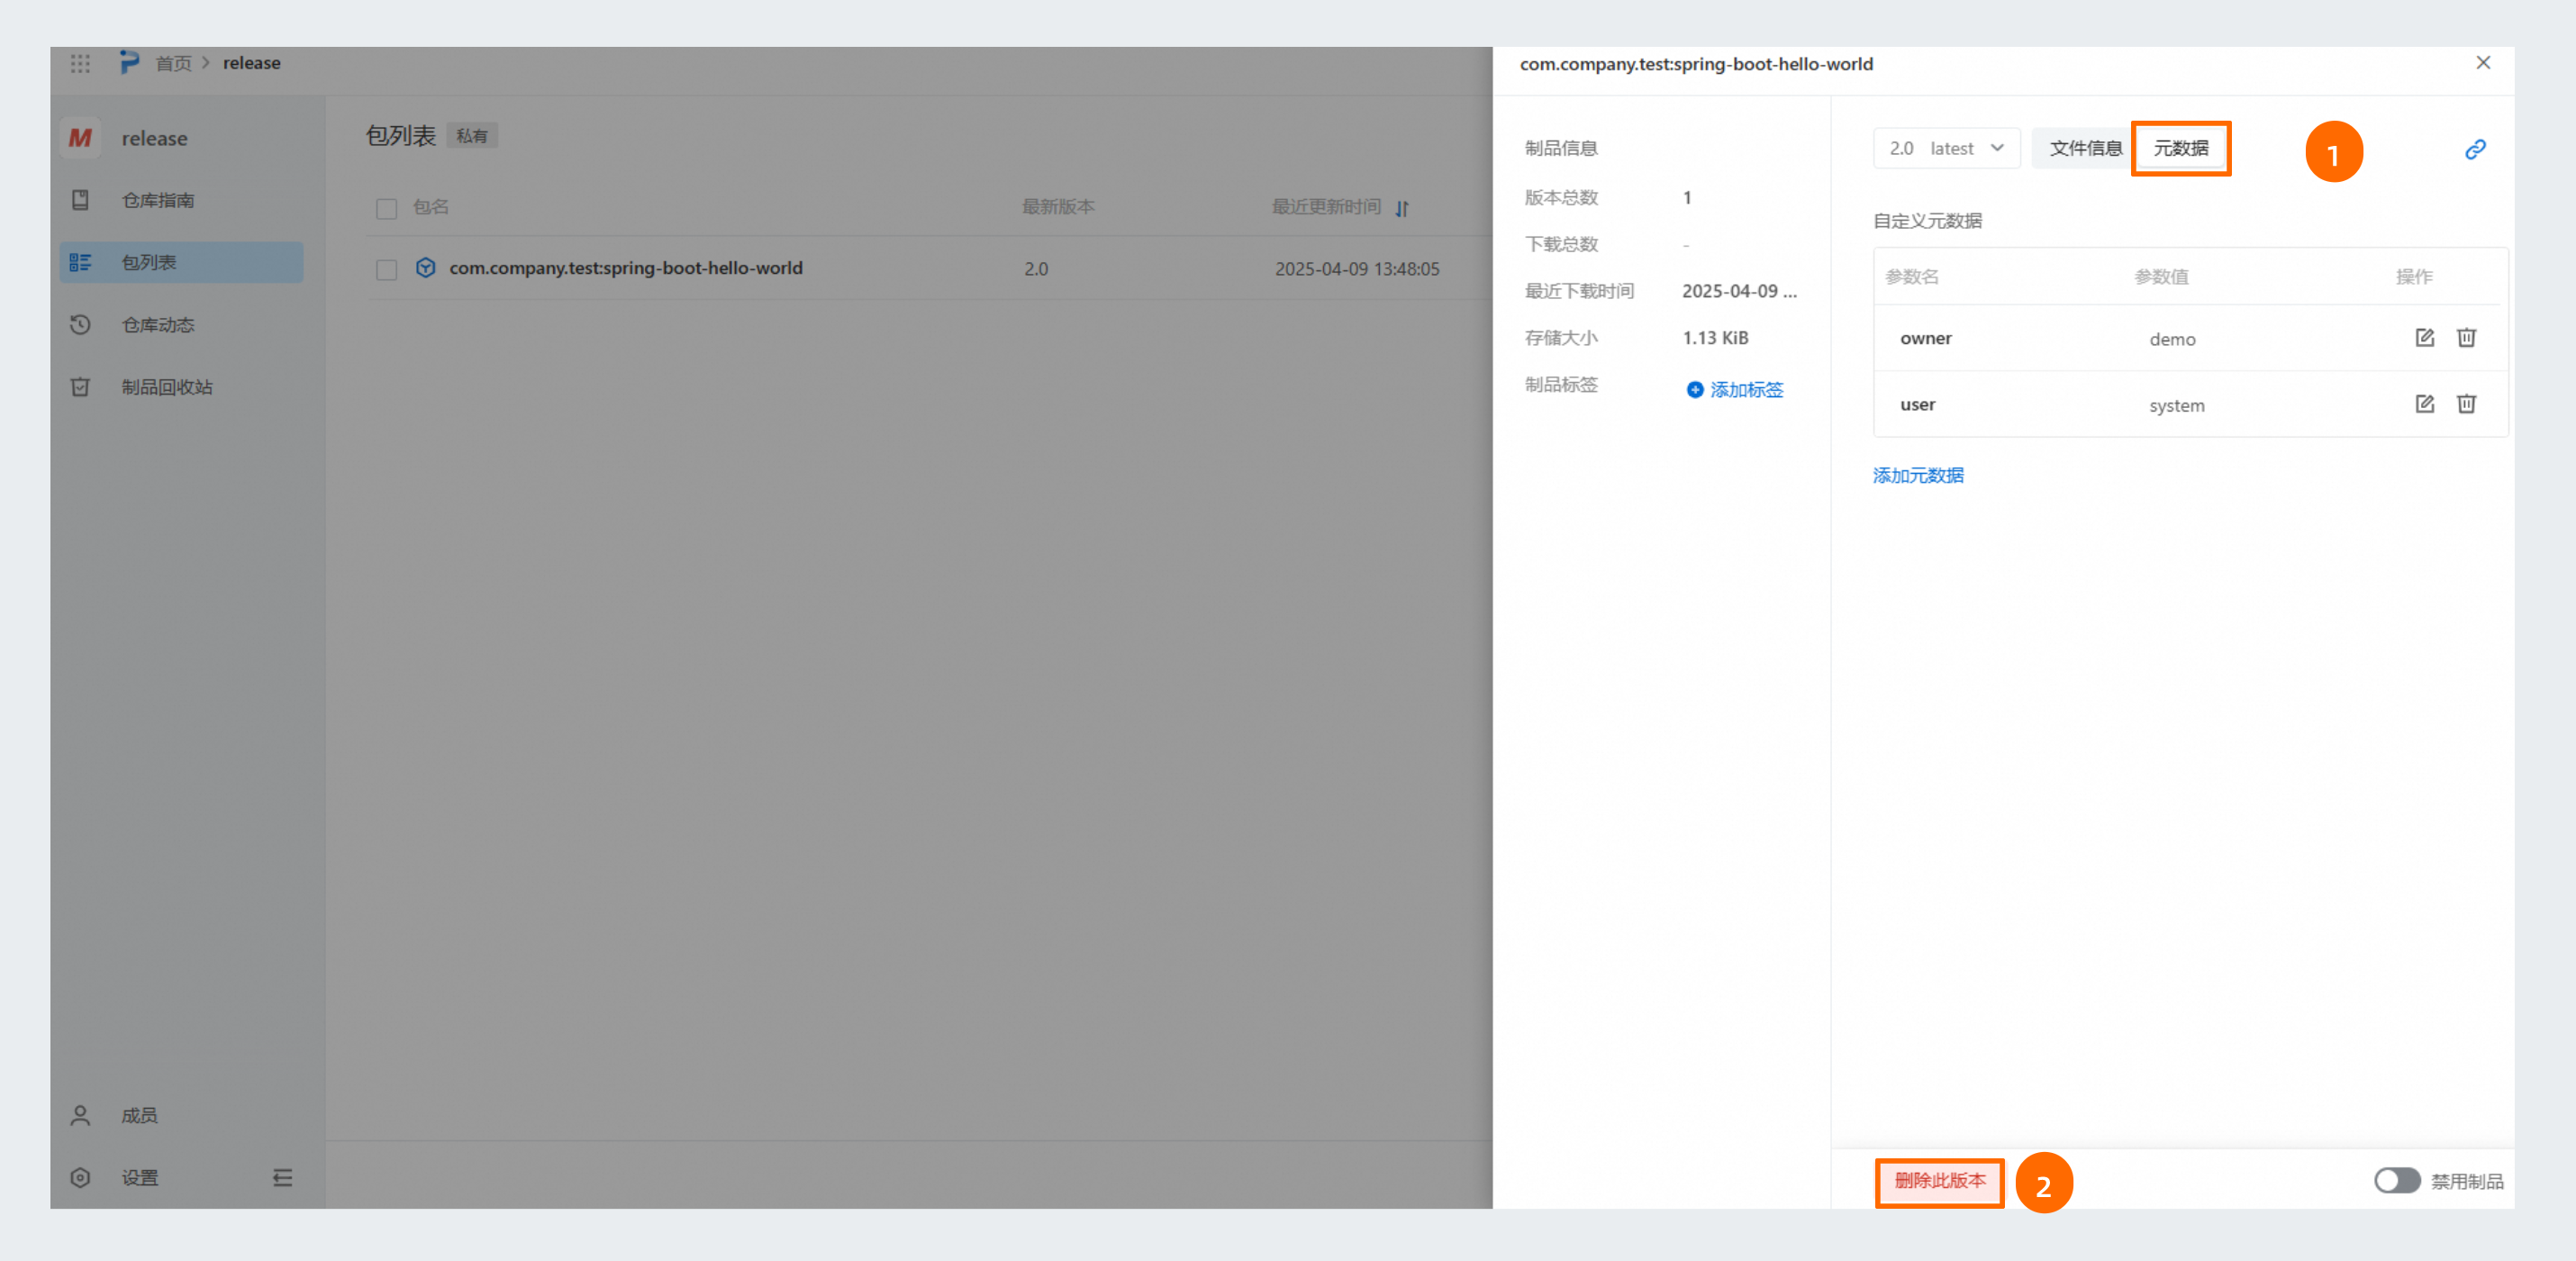Close the package detail drawer
This screenshot has height=1261, width=2576.
(2482, 63)
